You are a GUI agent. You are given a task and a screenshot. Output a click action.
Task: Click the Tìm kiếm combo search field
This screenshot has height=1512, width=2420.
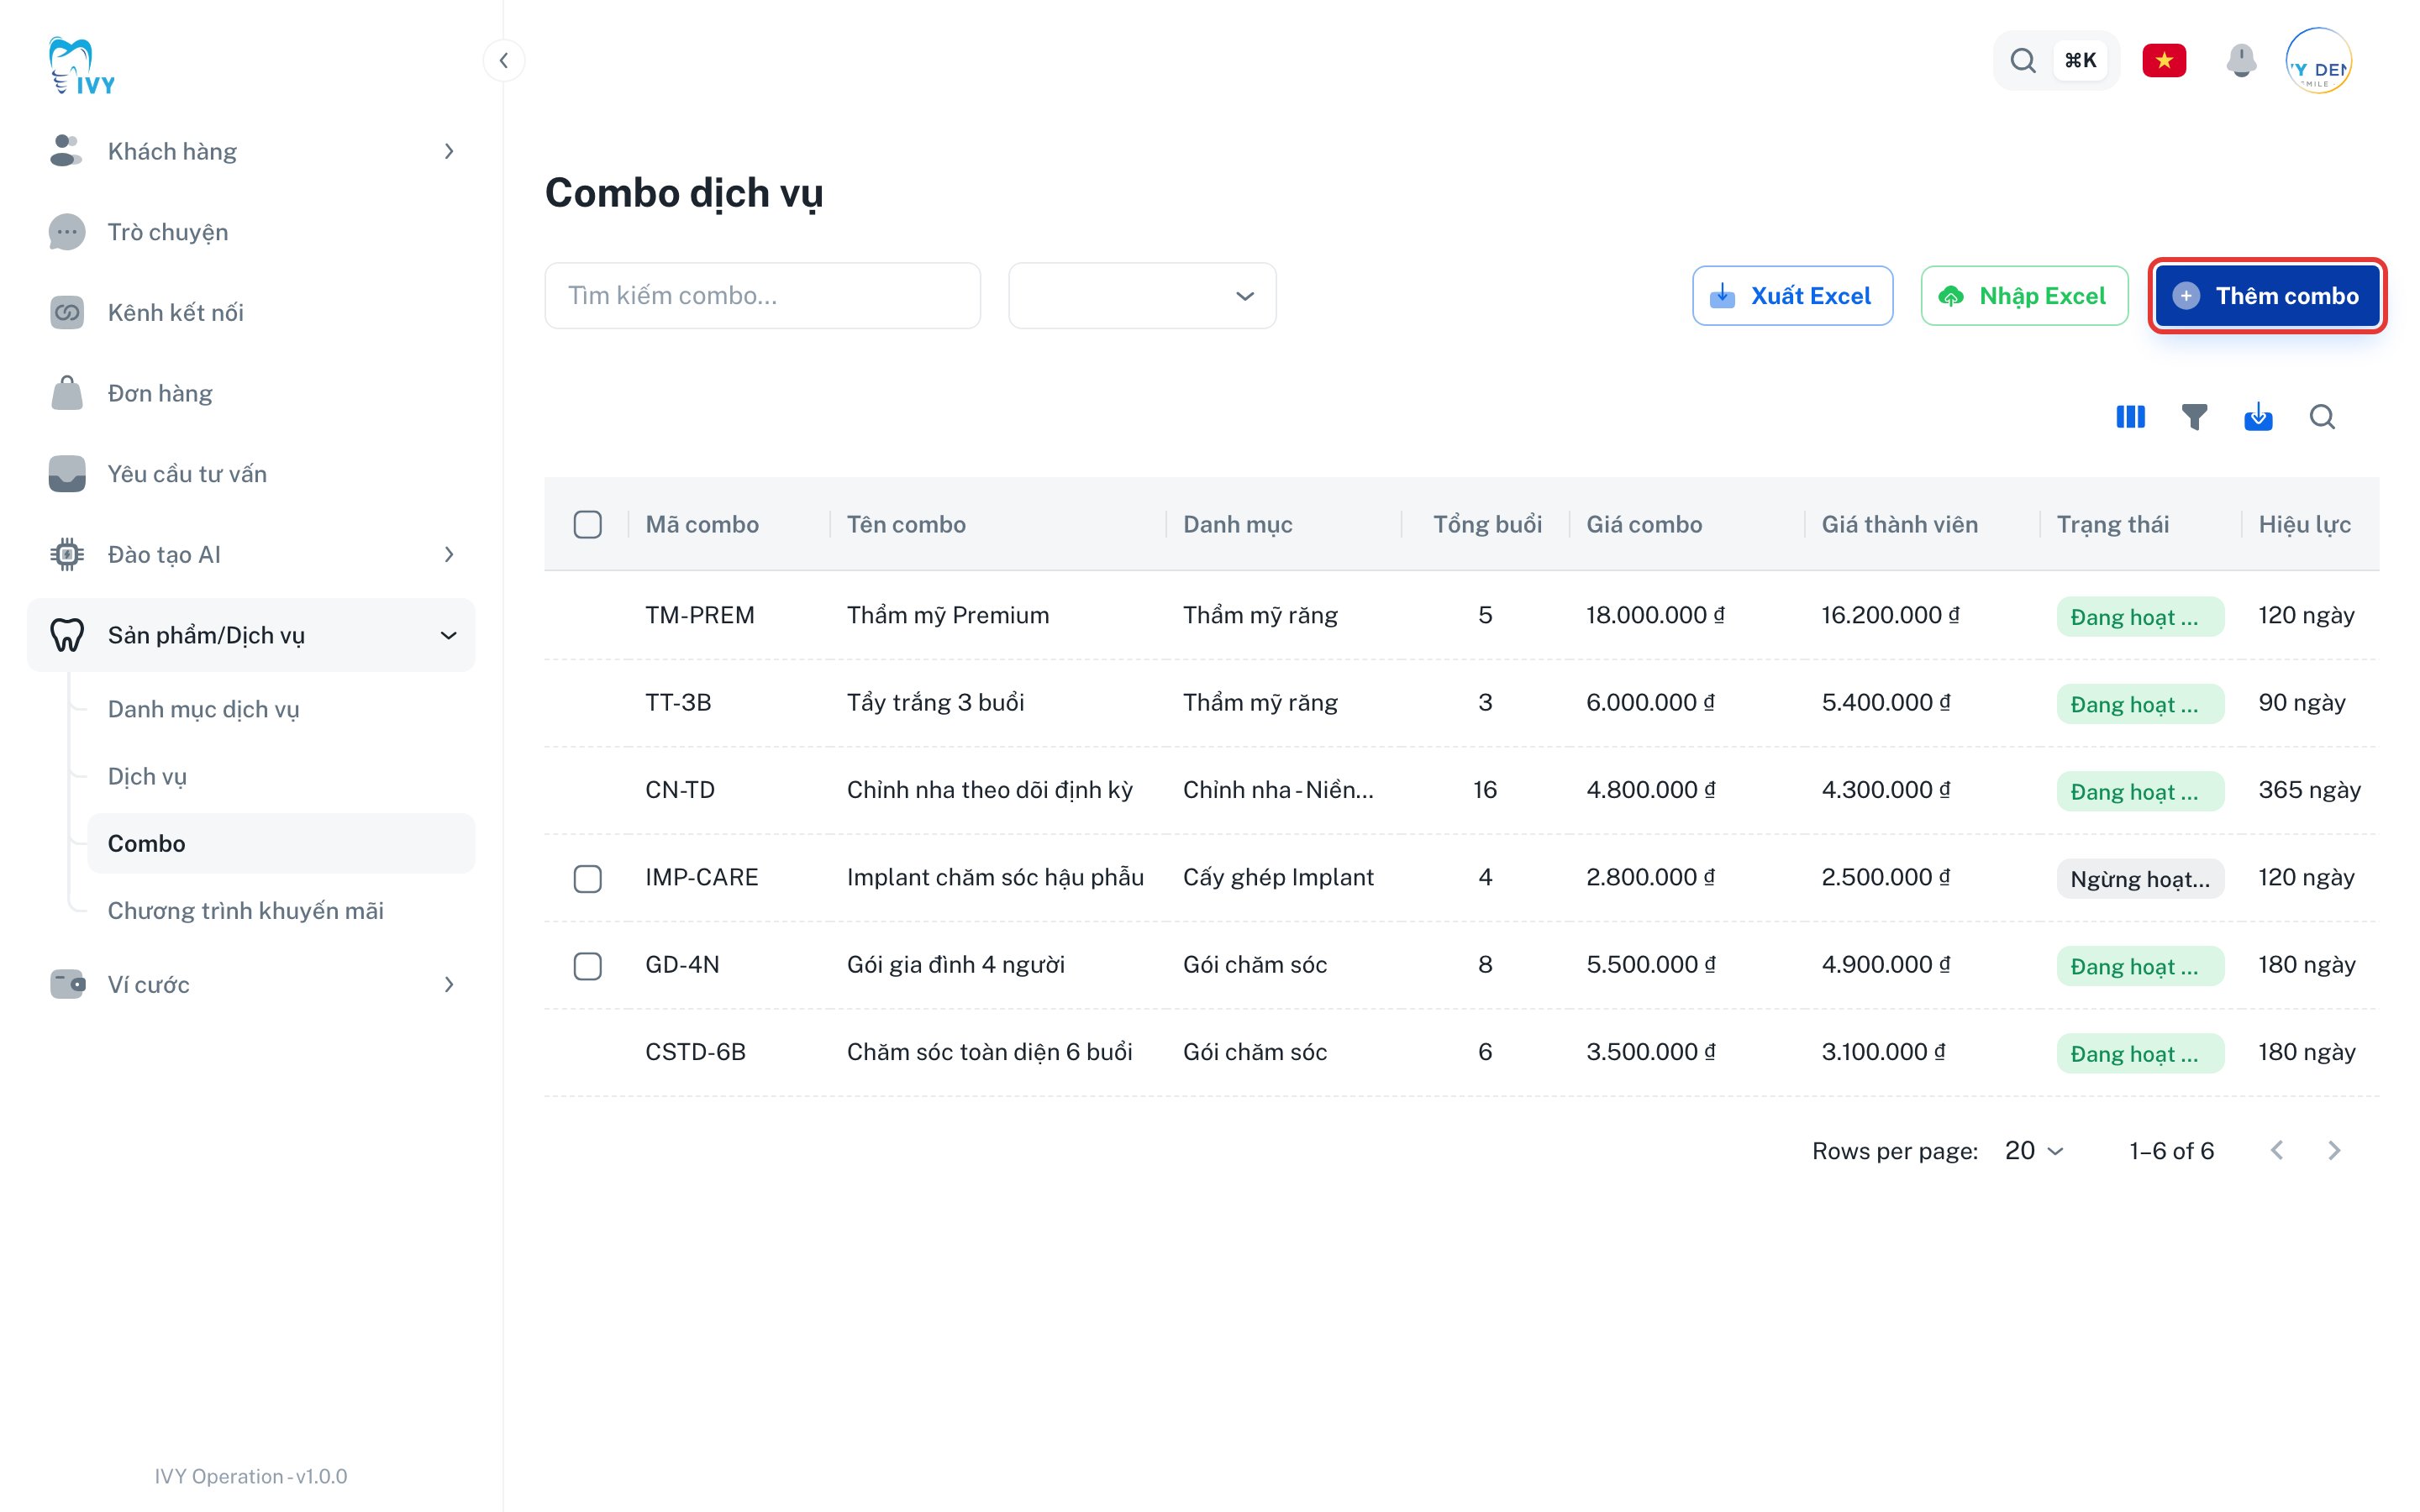[762, 296]
